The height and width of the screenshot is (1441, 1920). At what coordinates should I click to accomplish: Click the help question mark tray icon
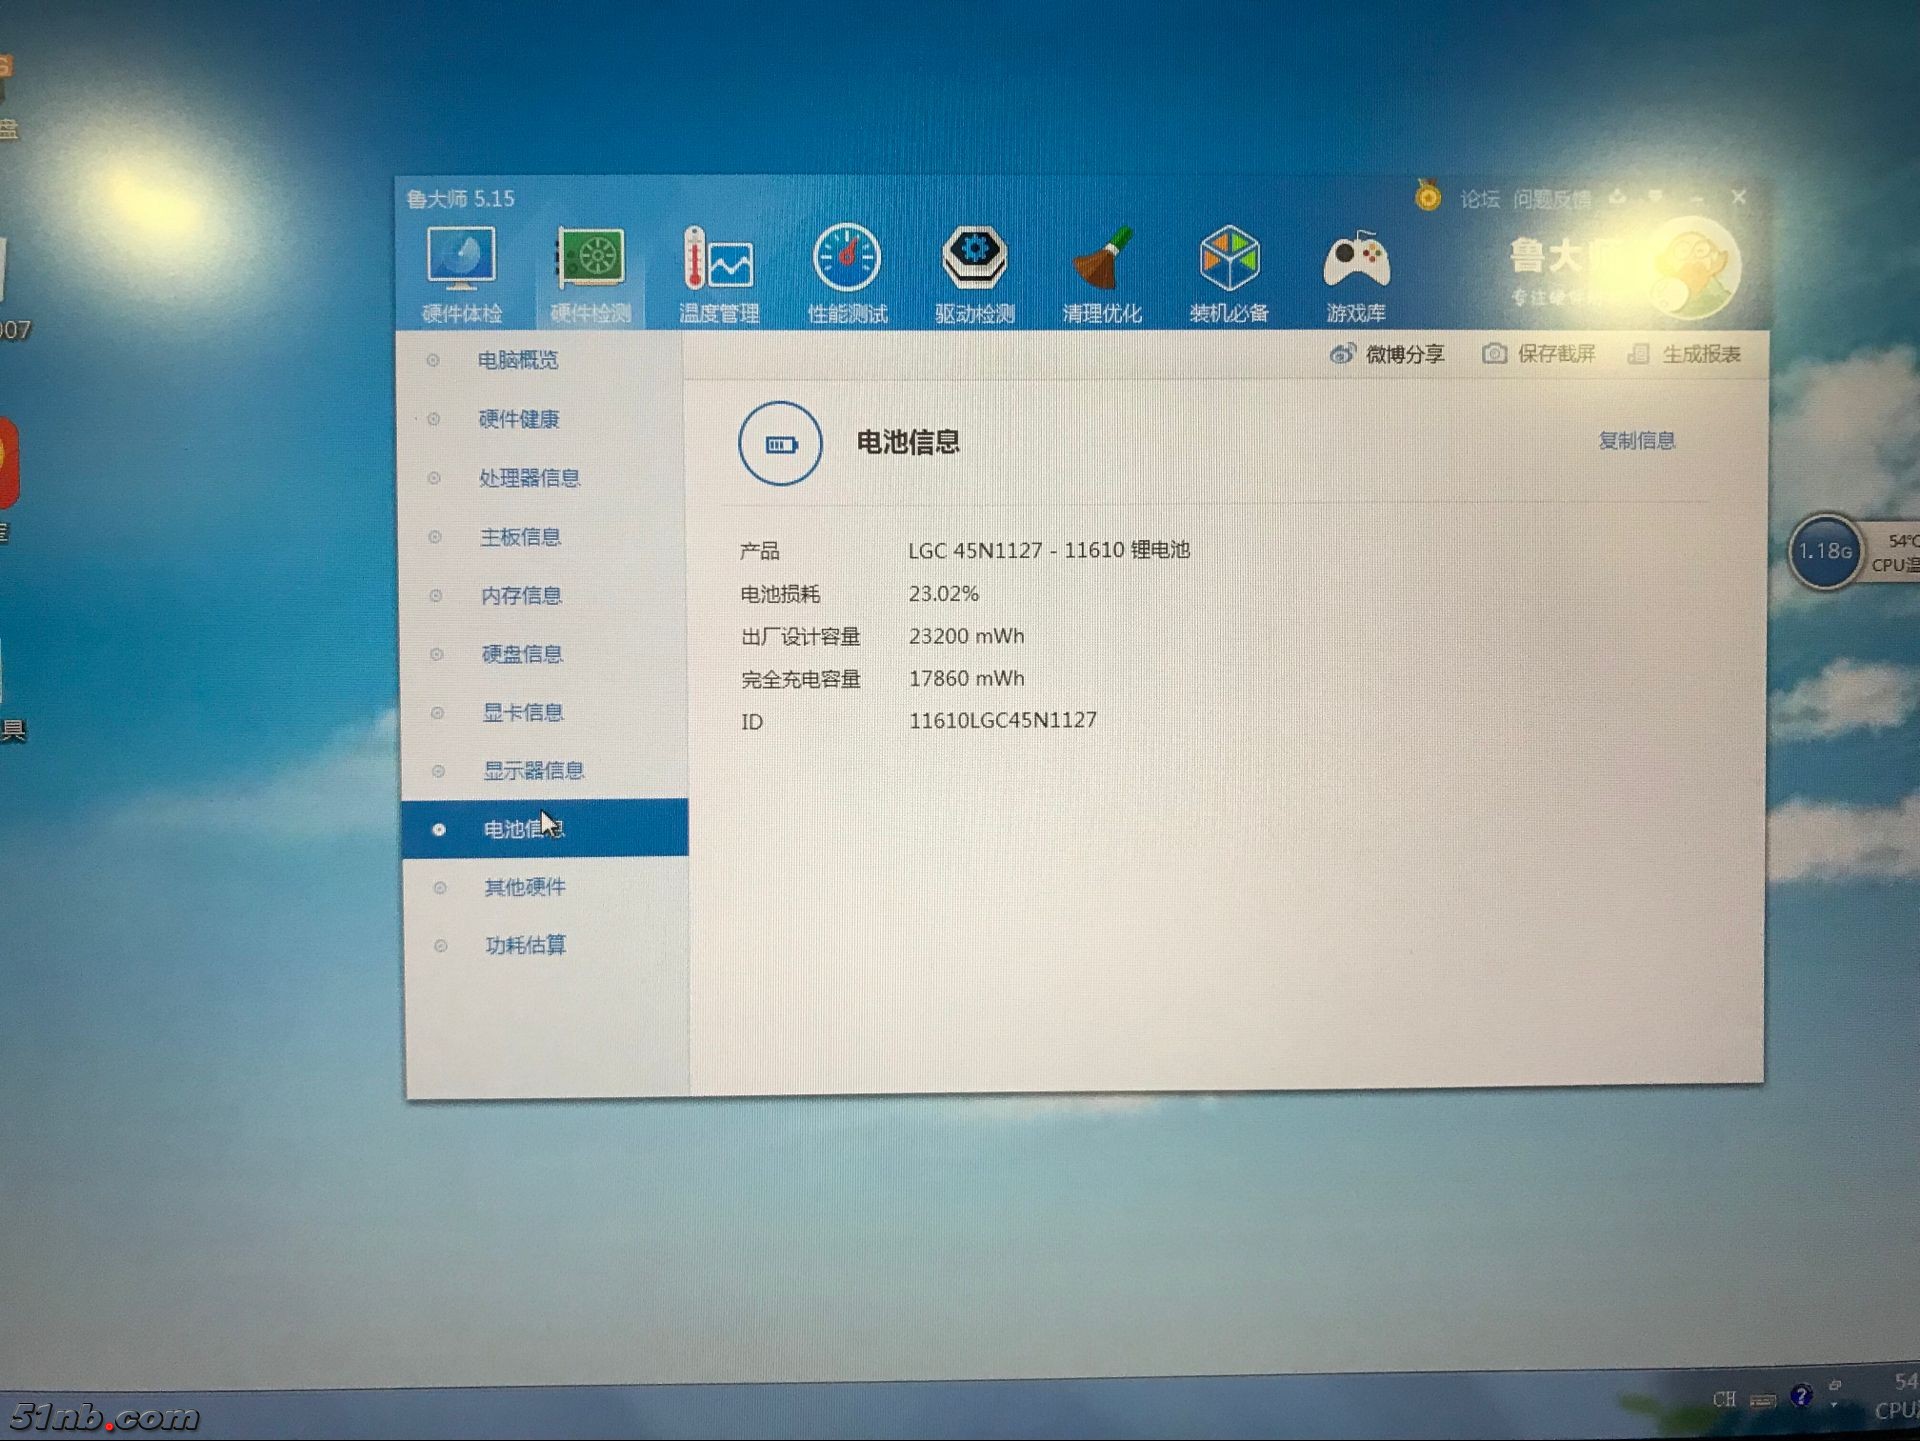tap(1801, 1396)
